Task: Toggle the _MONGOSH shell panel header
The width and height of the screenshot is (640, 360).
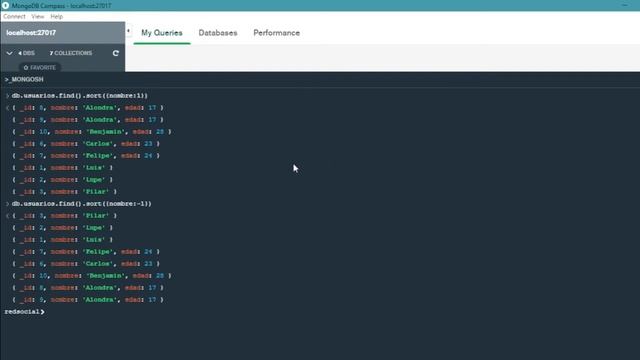Action: [24, 79]
